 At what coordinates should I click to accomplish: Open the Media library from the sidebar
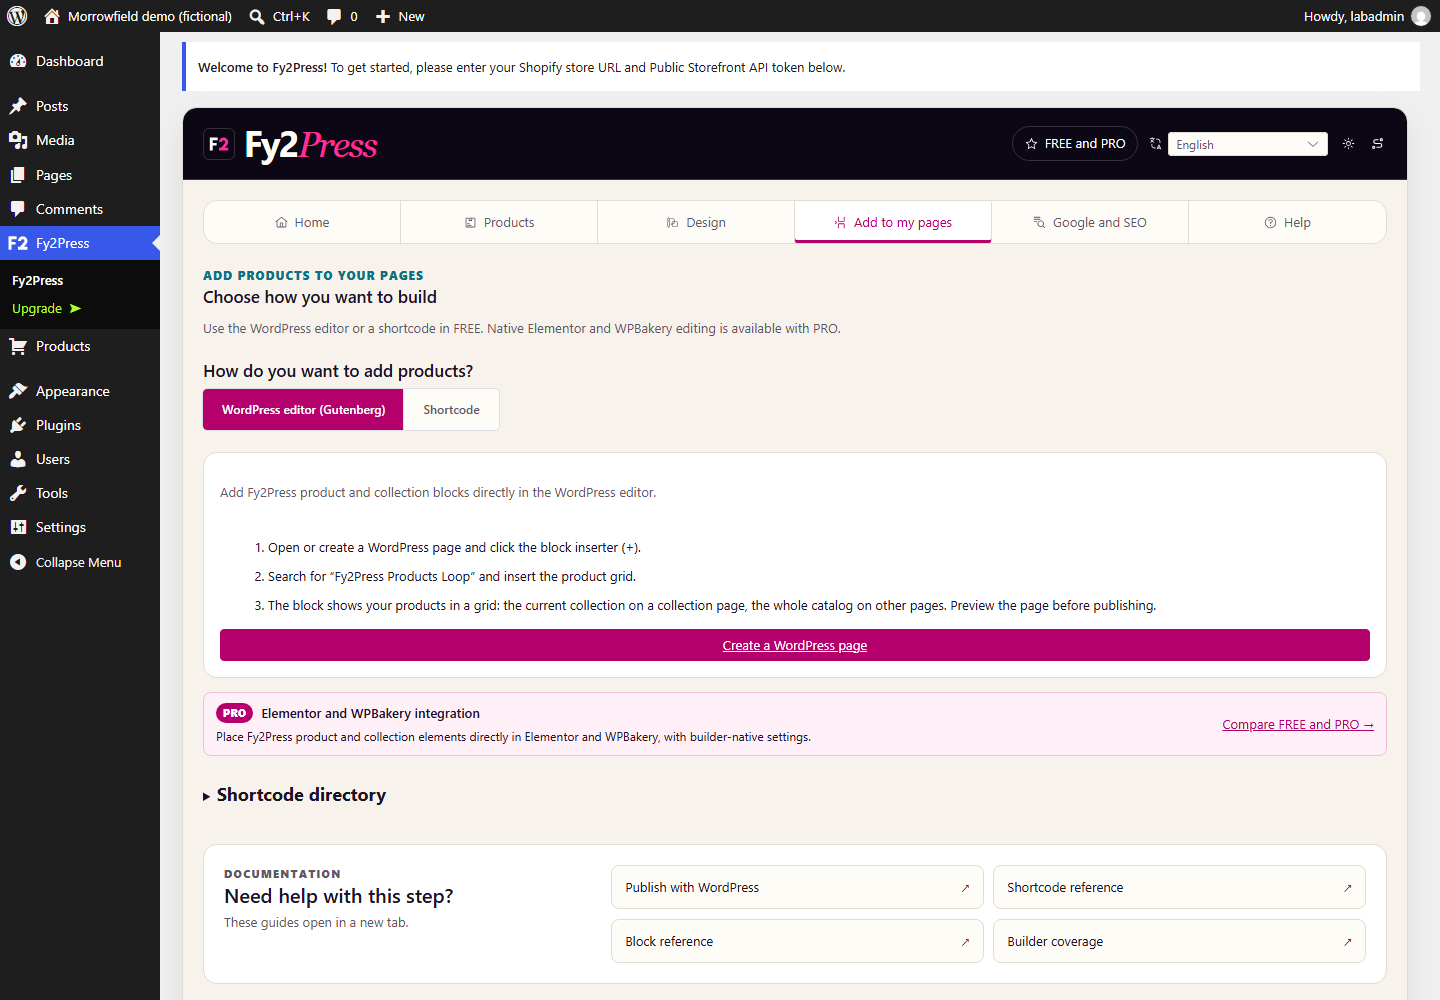80,140
